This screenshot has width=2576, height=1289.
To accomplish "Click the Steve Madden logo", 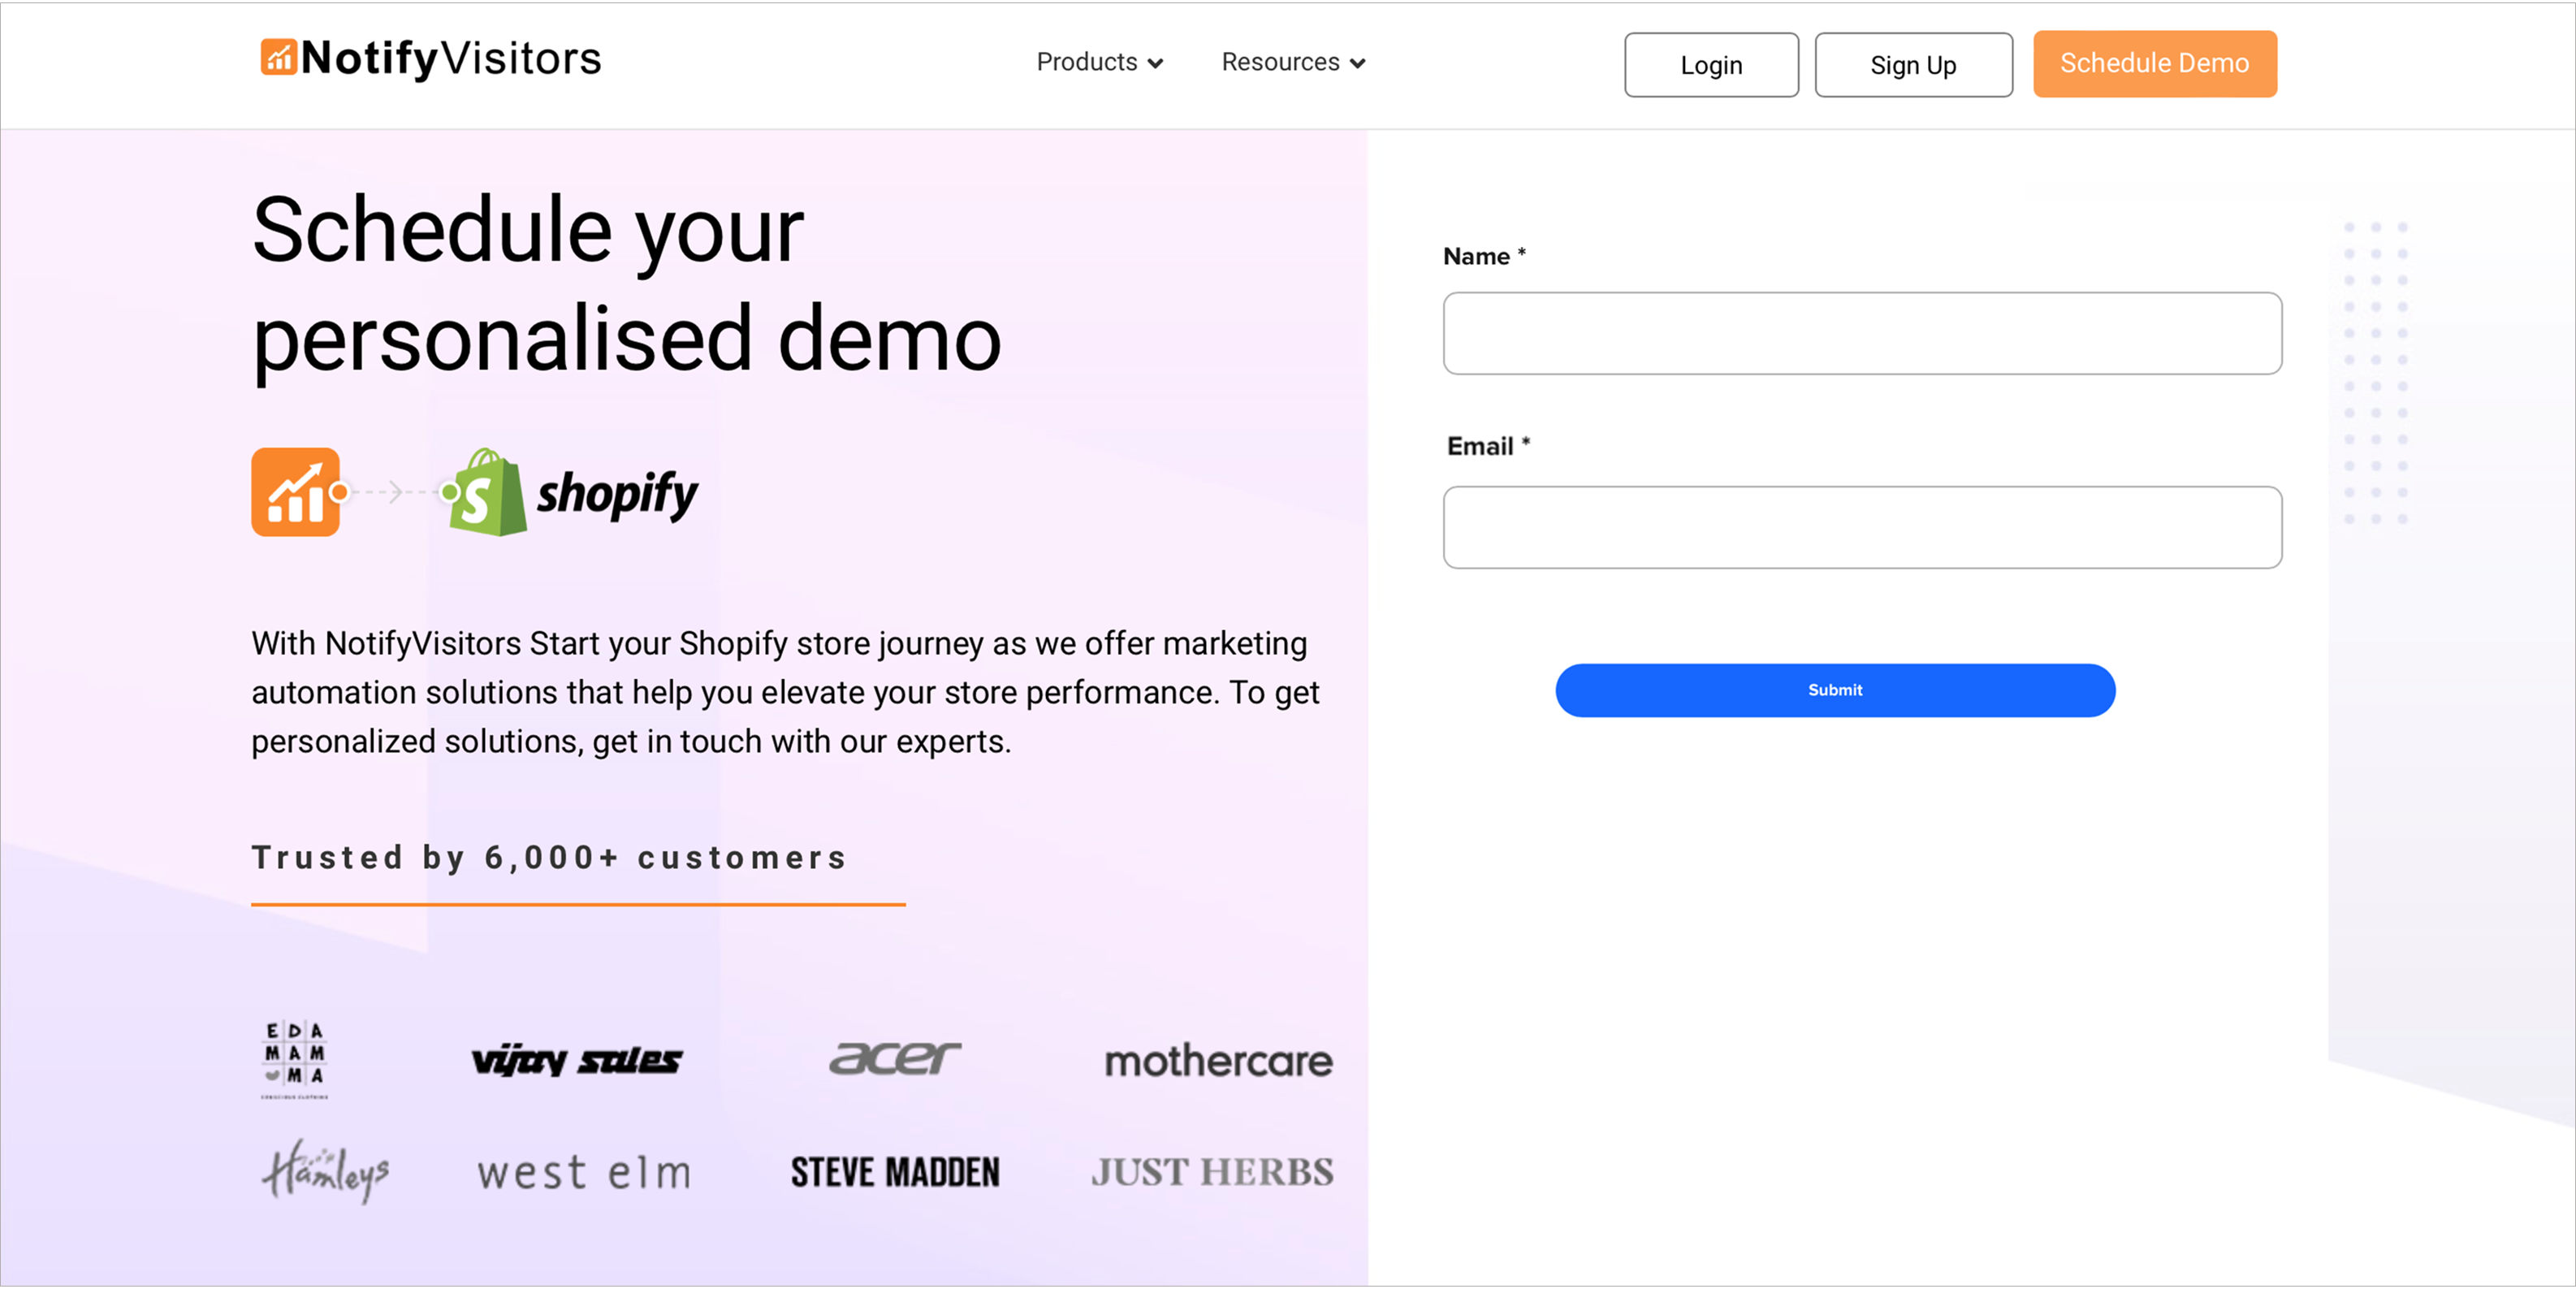I will click(895, 1172).
